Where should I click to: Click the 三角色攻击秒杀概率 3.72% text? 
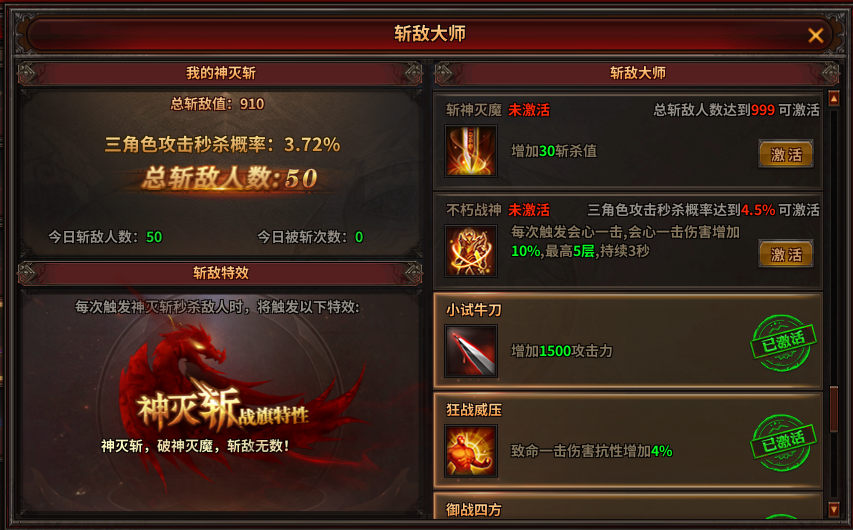(222, 144)
